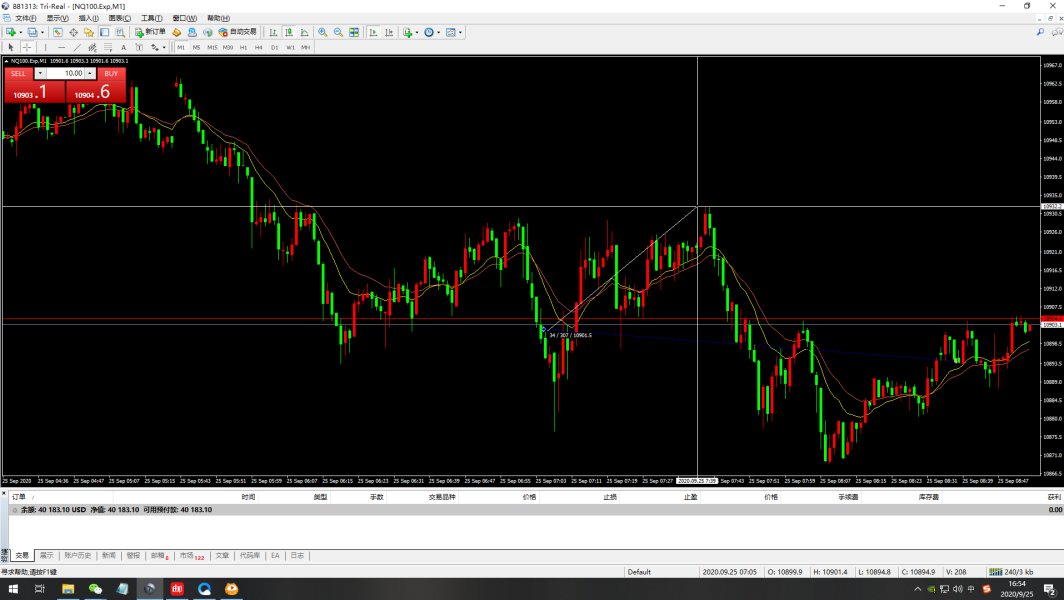
Task: Toggle the 自动交易 auto trading button
Action: tap(238, 32)
